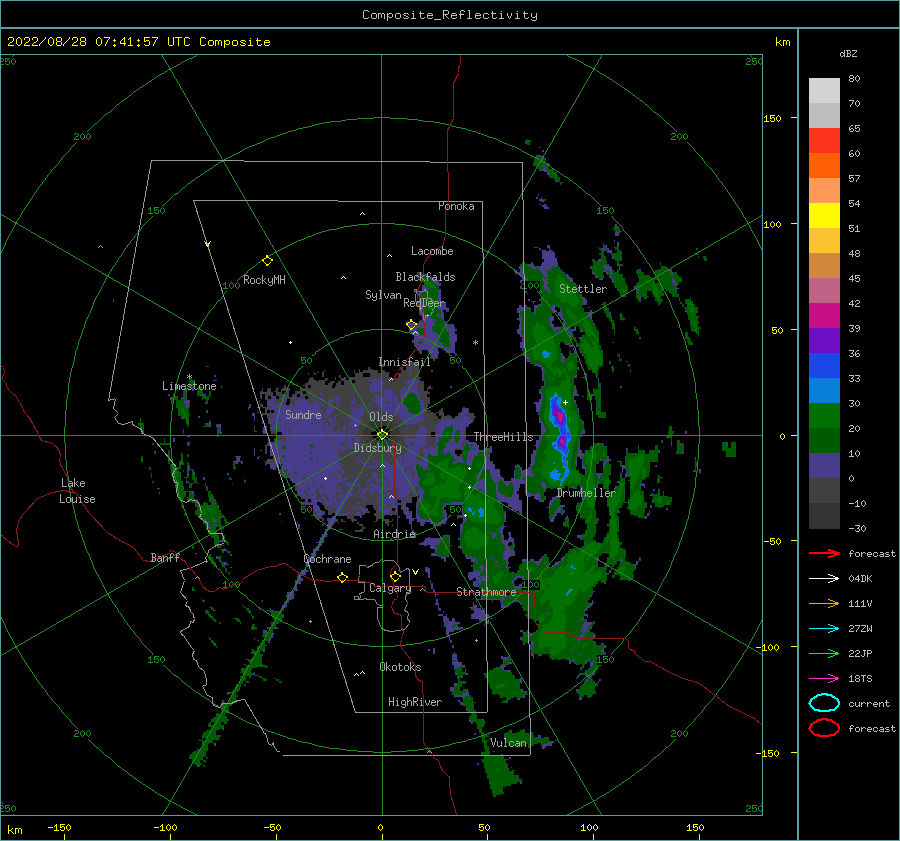Click the 'Calgary' city label
900x841 pixels.
[390, 588]
